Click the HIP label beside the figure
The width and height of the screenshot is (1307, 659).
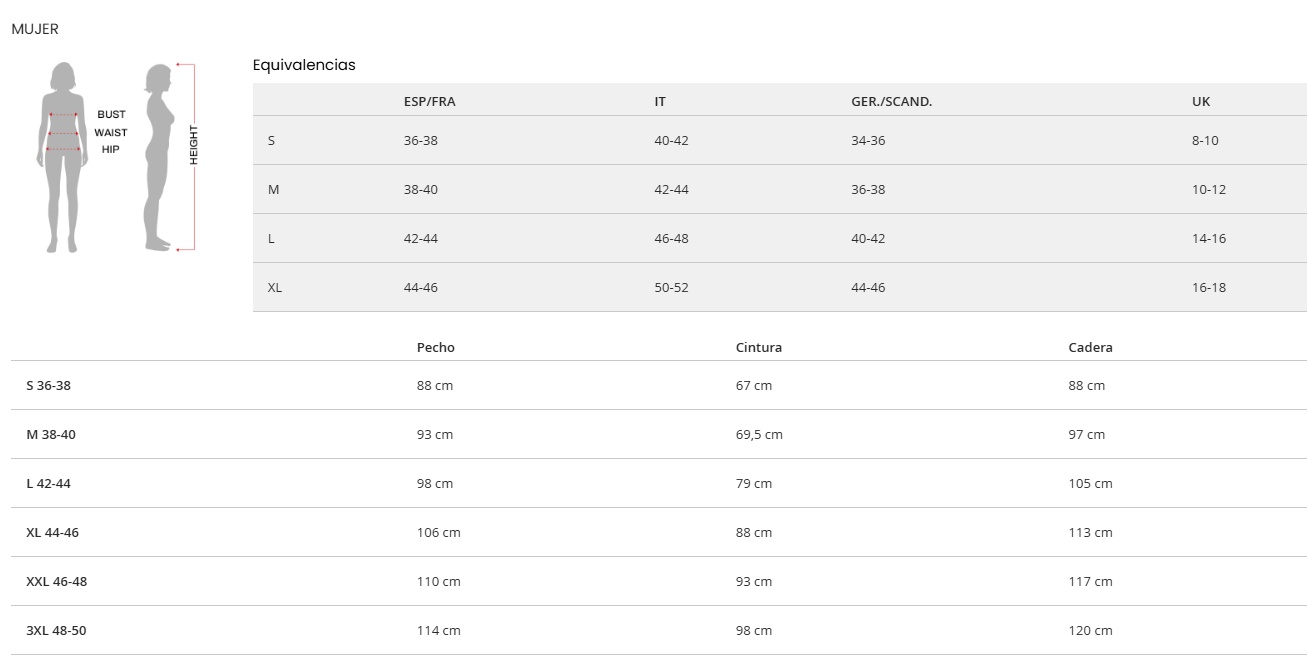click(x=110, y=149)
